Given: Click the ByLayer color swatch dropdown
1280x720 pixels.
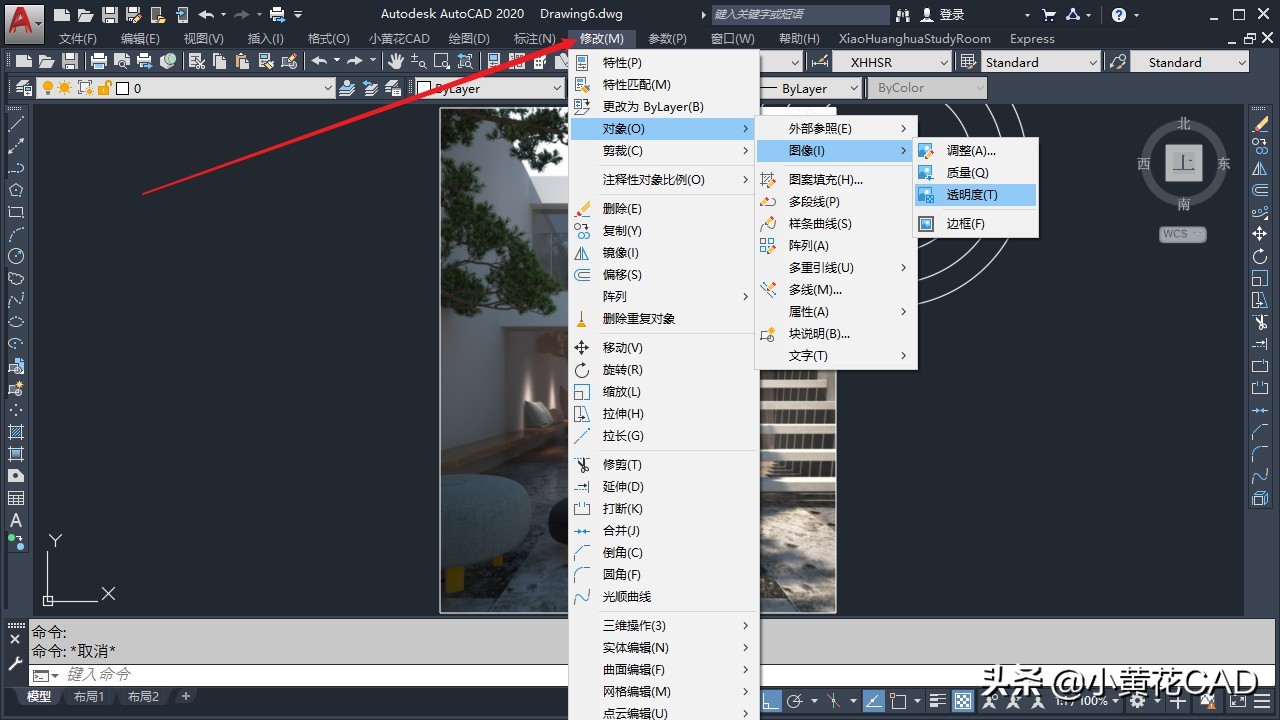Looking at the screenshot, I should click(489, 88).
